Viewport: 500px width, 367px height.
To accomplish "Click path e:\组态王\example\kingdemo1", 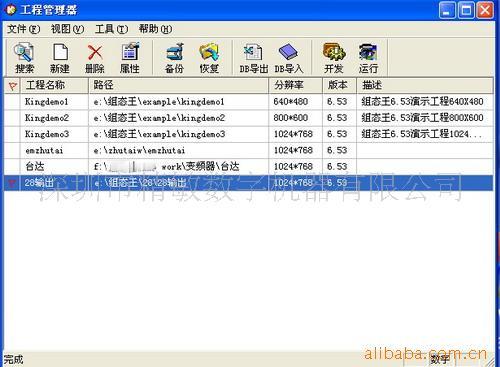I will point(159,102).
